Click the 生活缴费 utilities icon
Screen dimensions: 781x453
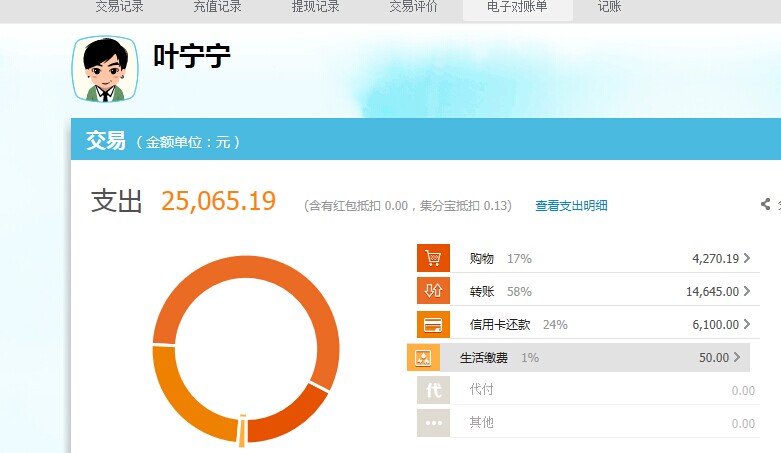423,357
